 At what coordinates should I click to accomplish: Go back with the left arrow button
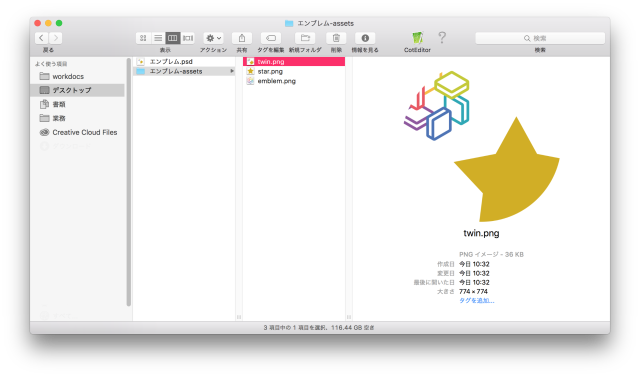(x=41, y=38)
